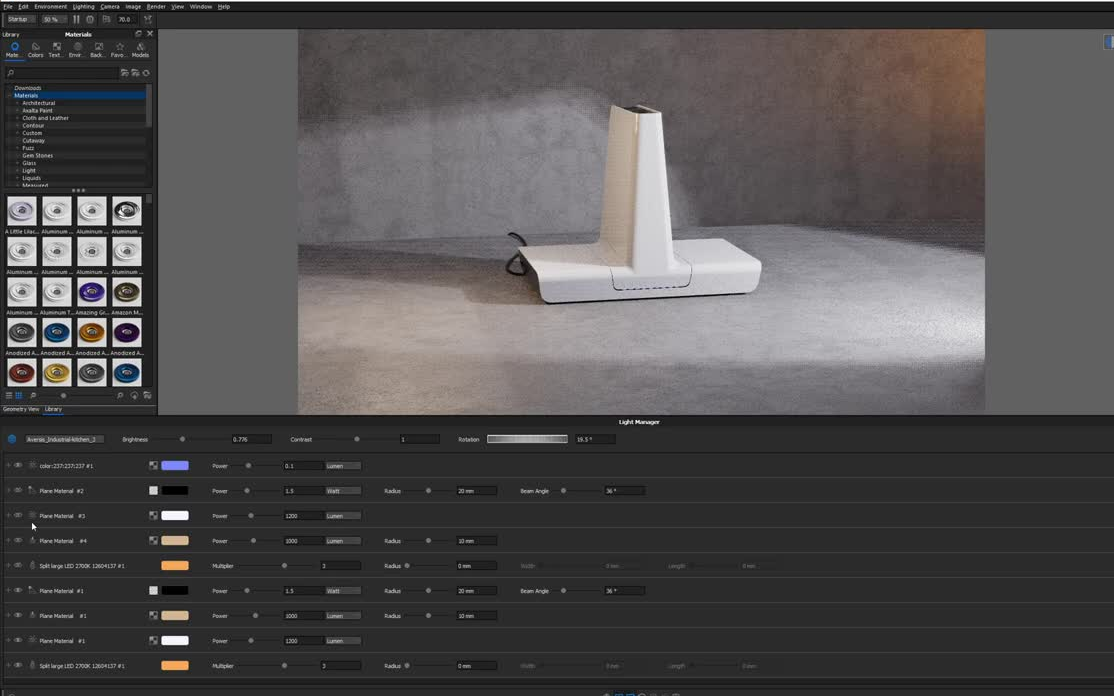This screenshot has height=696, width=1114.
Task: Click the pause render icon in the toolbar
Action: pos(75,18)
